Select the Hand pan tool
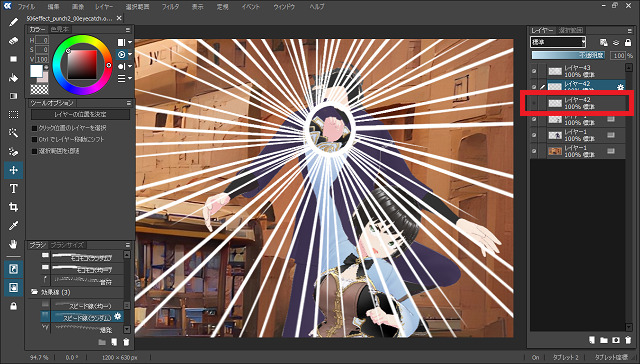The width and height of the screenshot is (640, 364). (13, 244)
